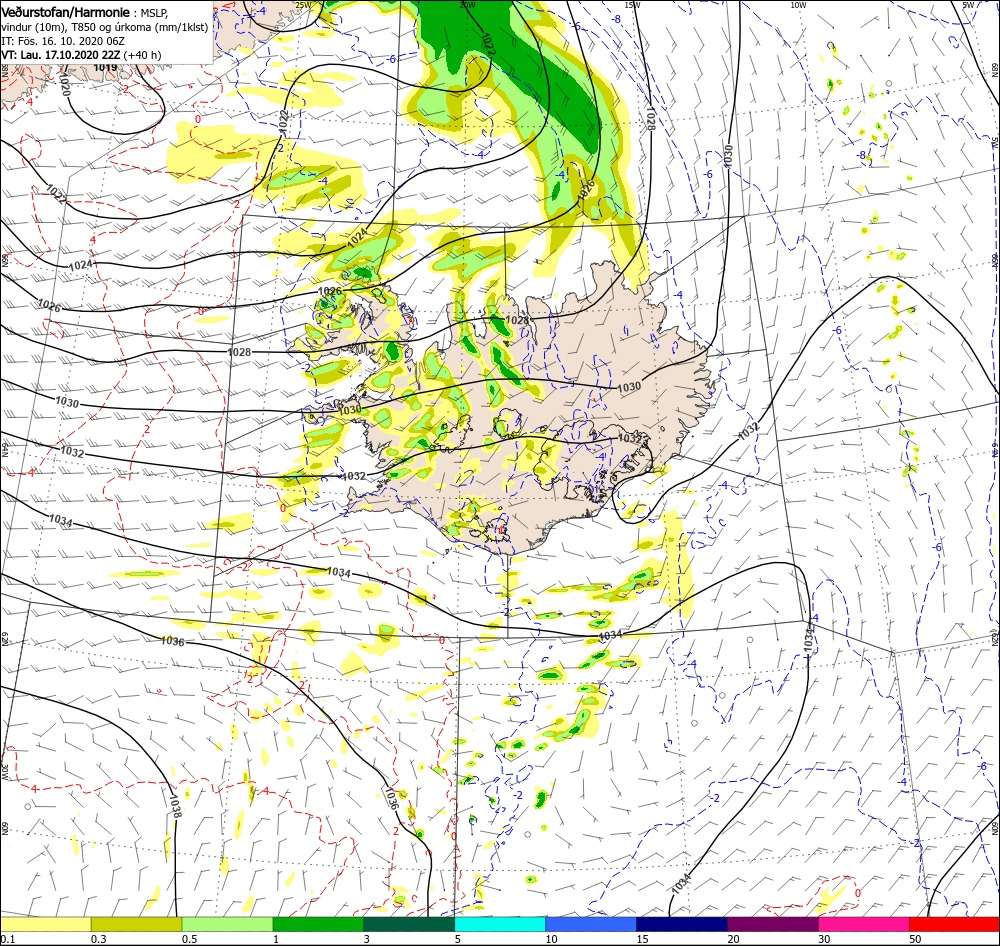The image size is (1000, 946).
Task: Click the '15' legend scale value
Action: pos(642,939)
